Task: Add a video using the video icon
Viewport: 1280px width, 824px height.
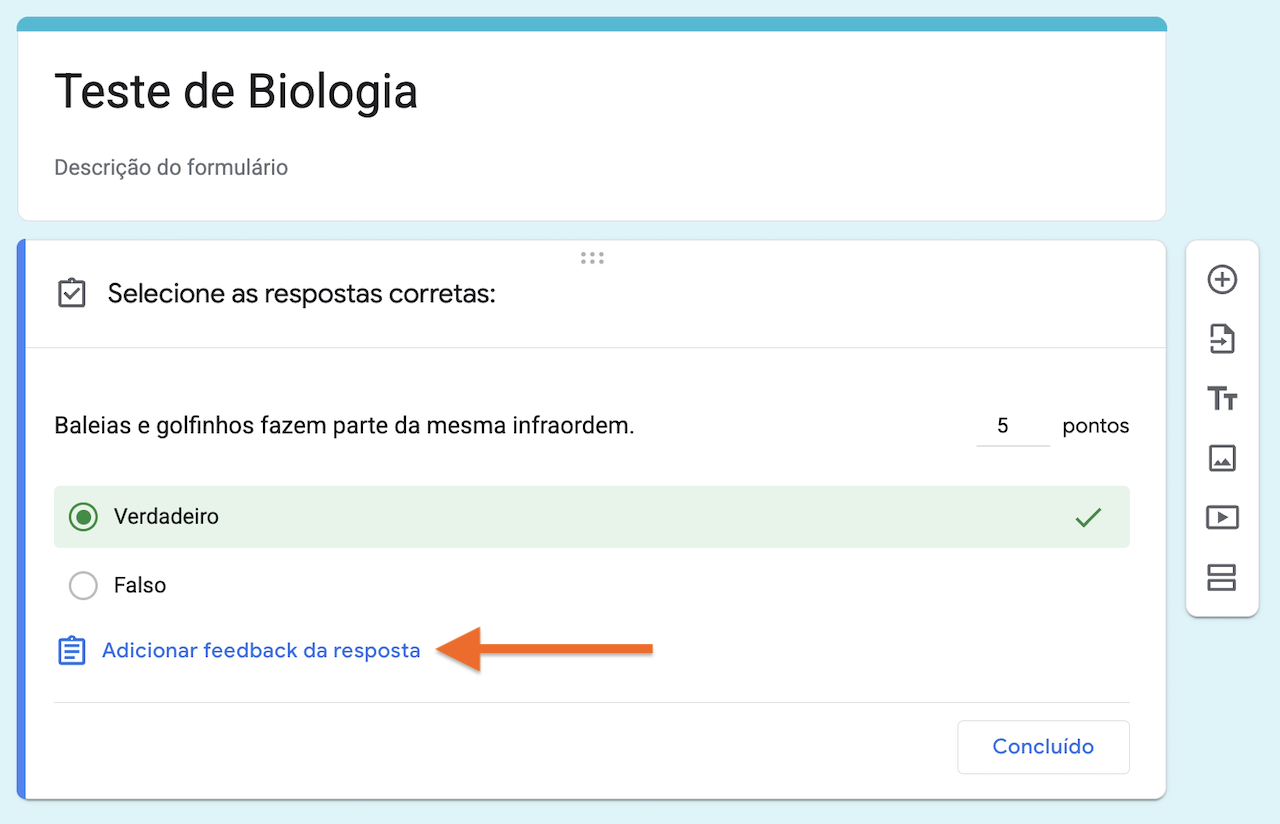Action: tap(1221, 517)
